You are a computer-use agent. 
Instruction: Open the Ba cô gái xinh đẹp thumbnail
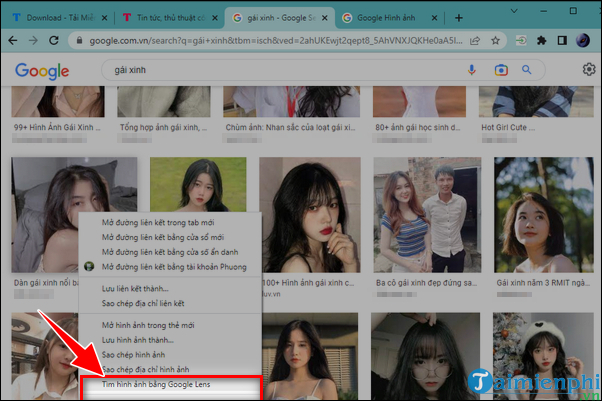coord(427,215)
